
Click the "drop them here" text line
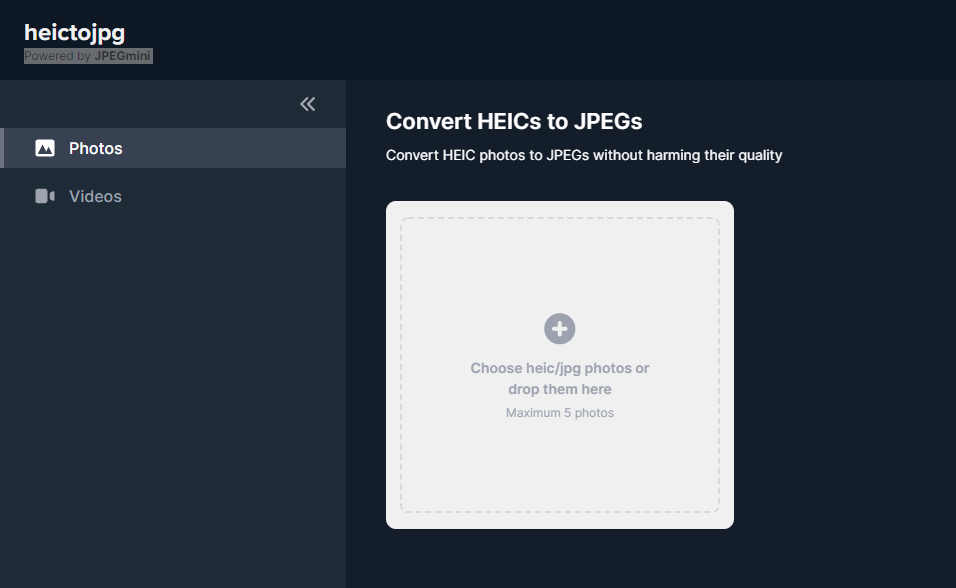[560, 389]
